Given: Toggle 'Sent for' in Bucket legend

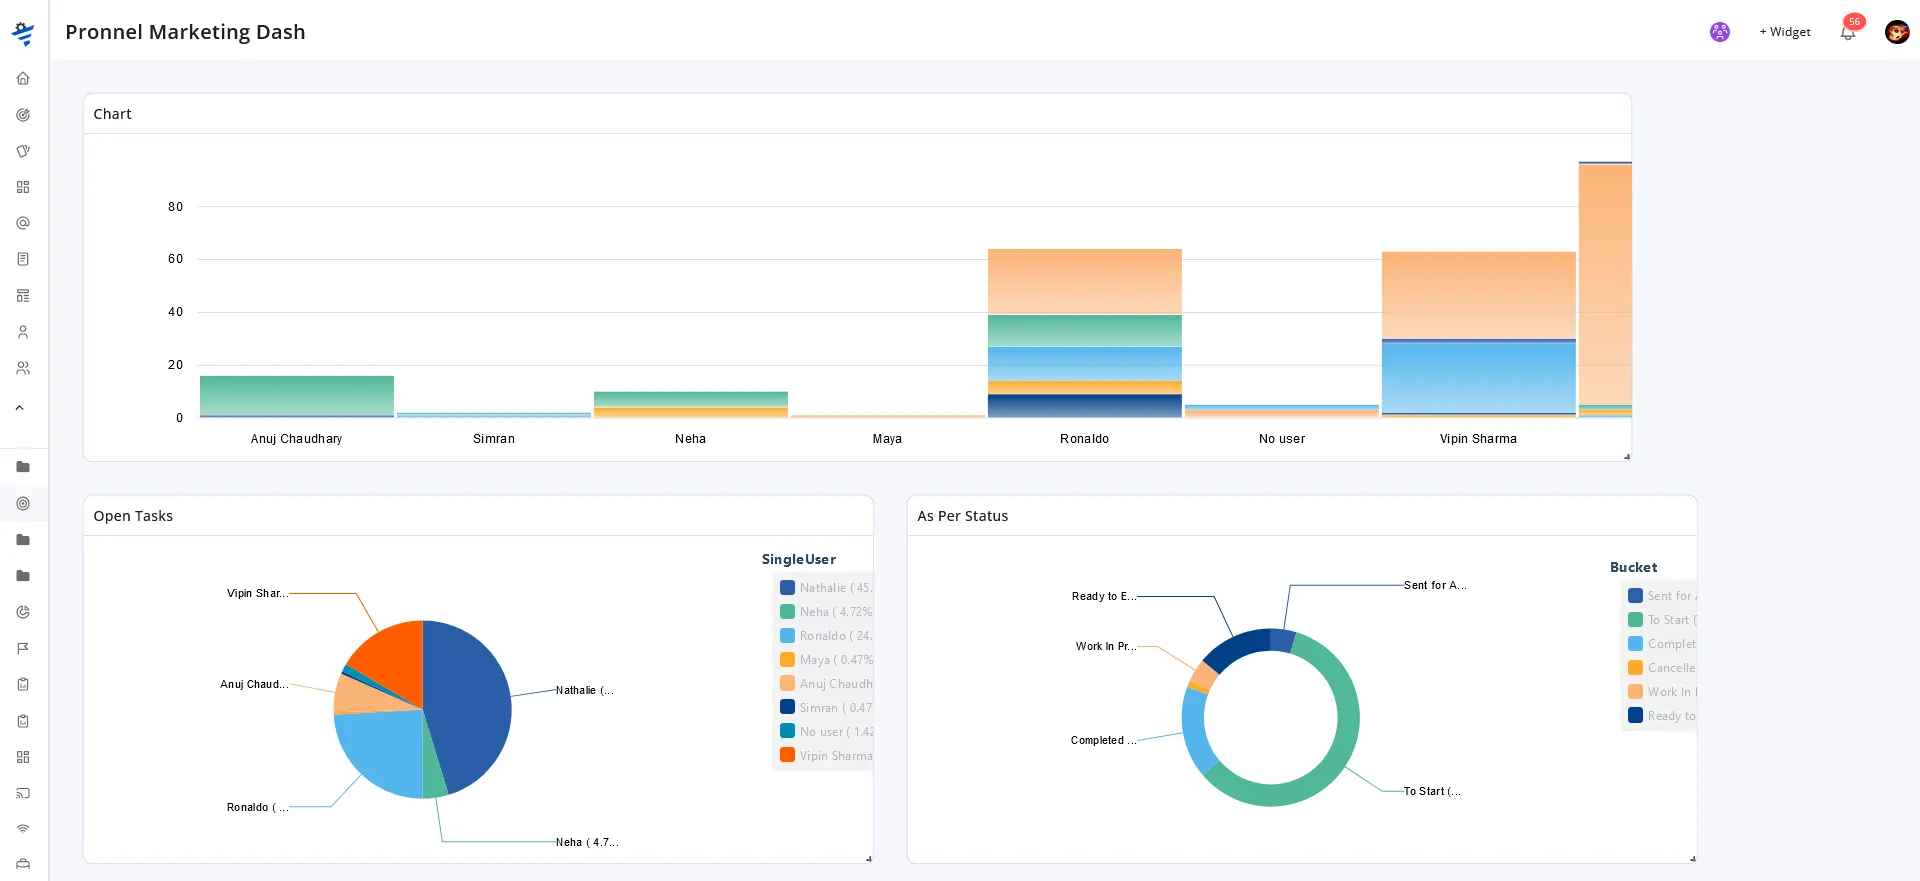Looking at the screenshot, I should 1662,596.
